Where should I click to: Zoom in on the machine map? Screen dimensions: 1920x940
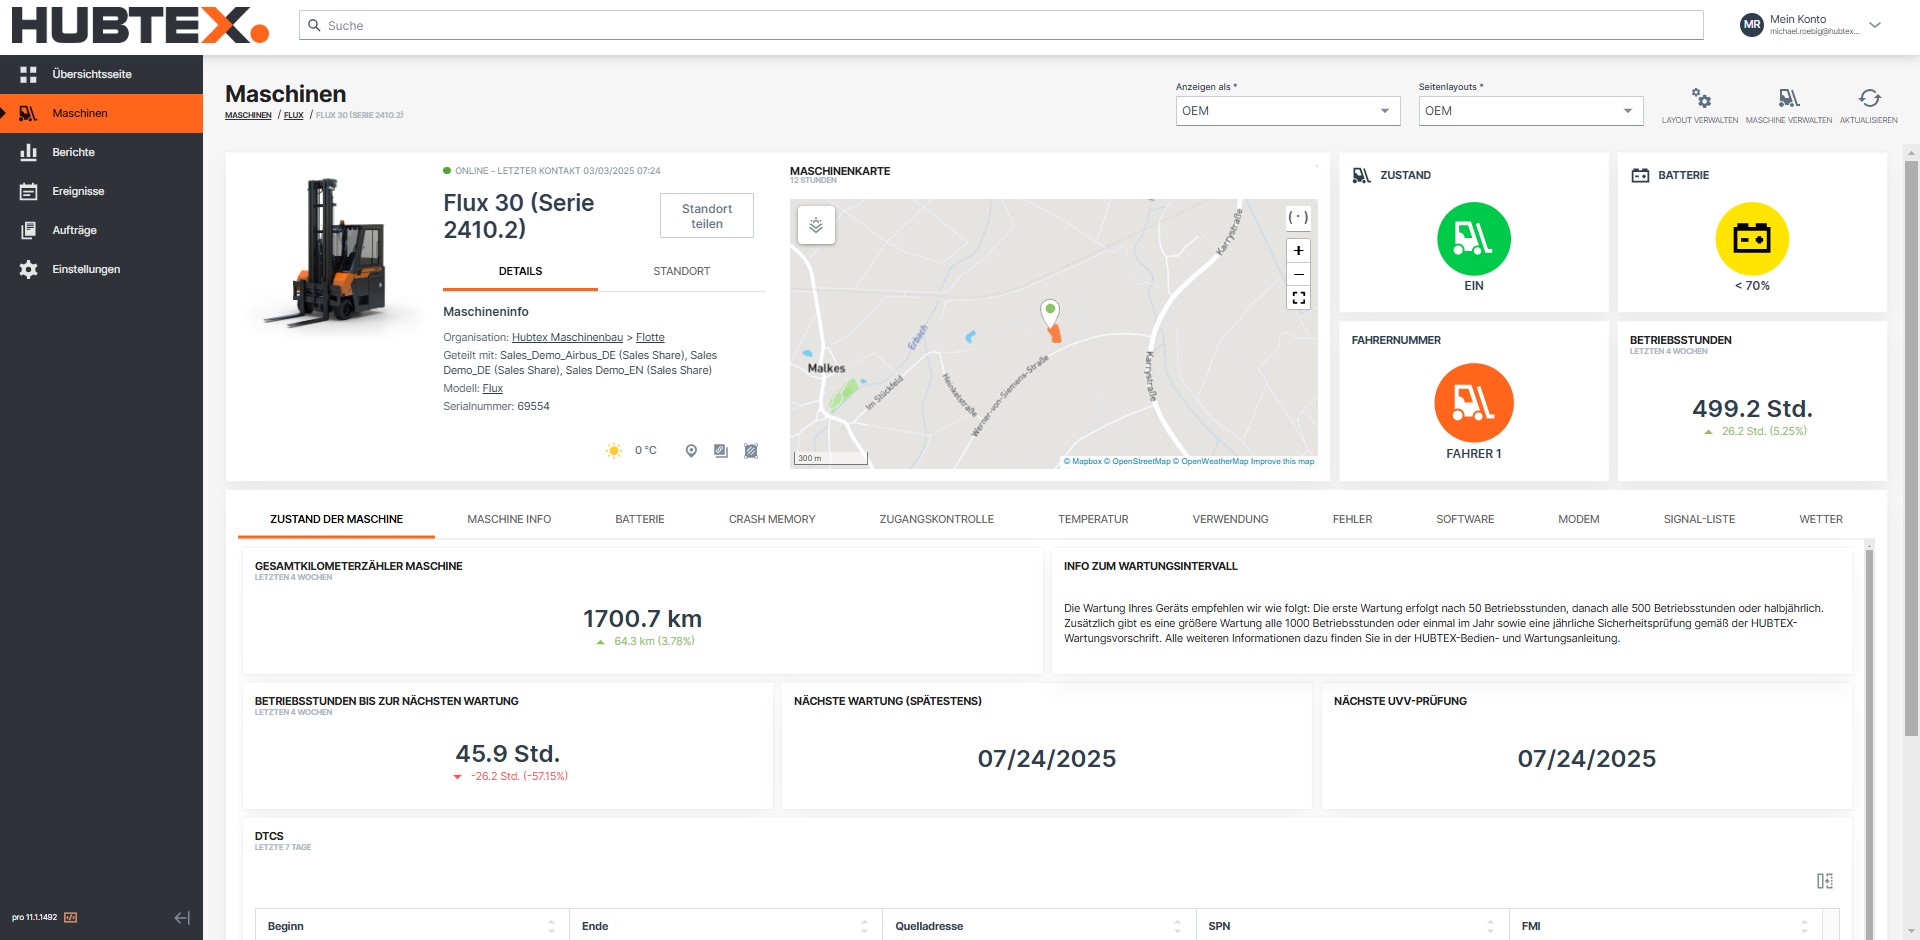(x=1298, y=251)
